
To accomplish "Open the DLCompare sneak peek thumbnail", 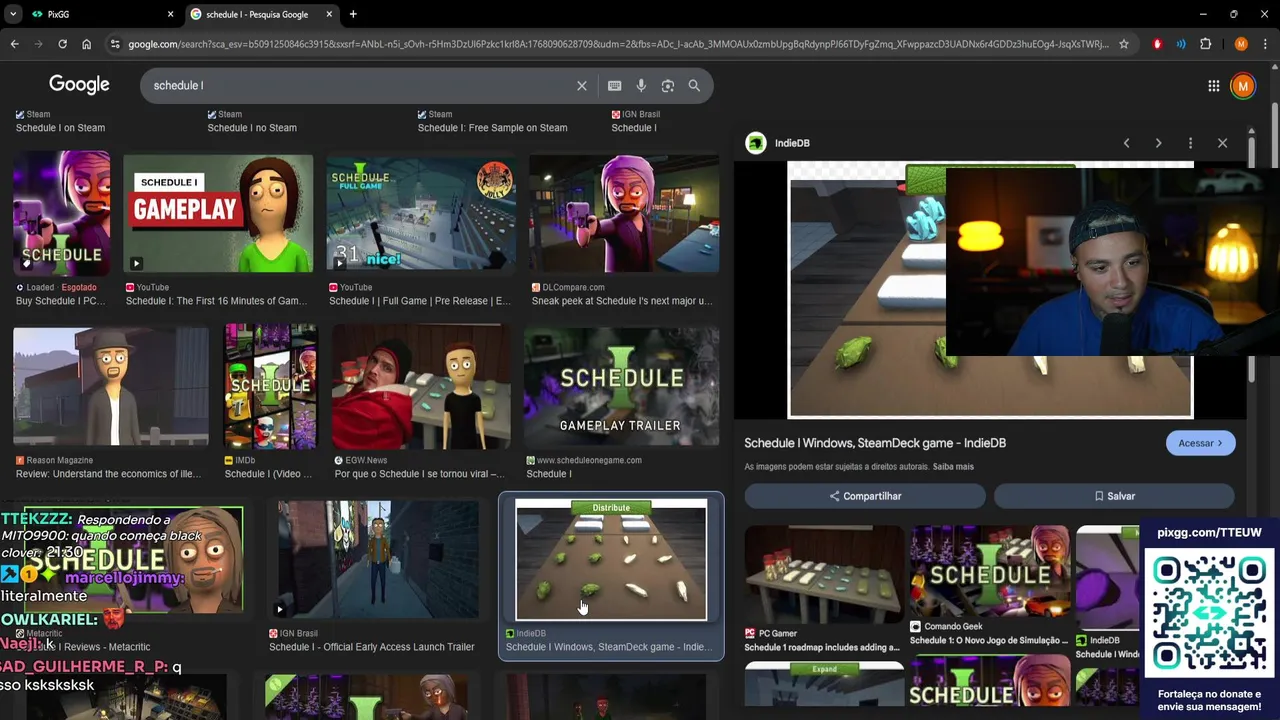I will pos(624,213).
